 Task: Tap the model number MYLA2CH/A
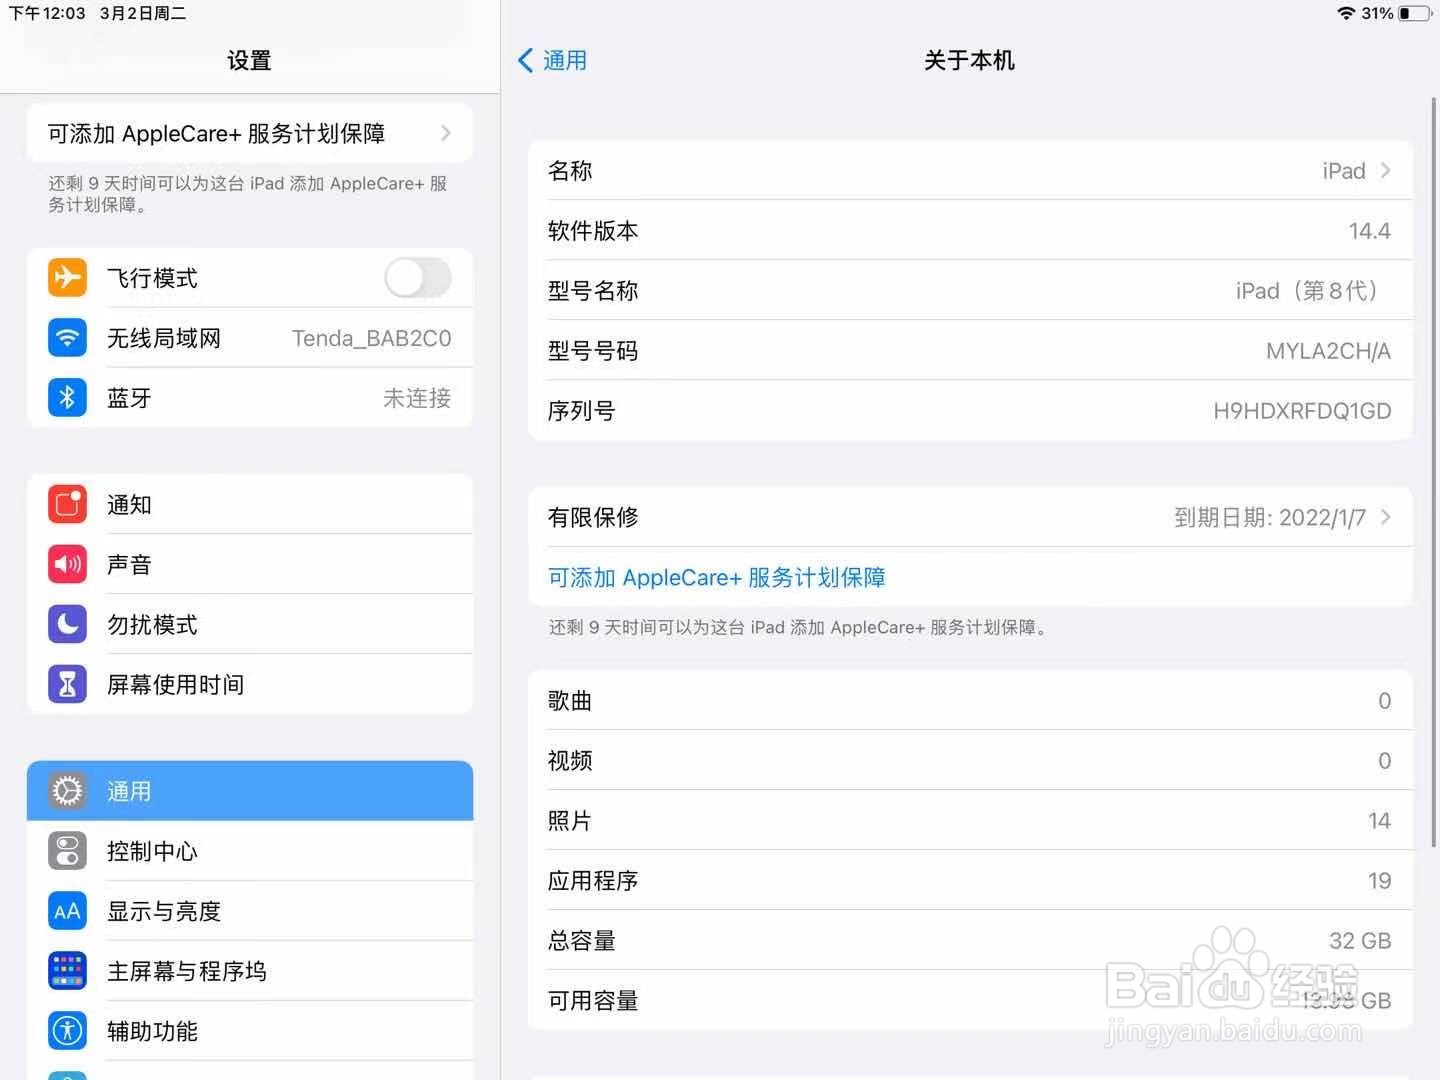(1328, 351)
